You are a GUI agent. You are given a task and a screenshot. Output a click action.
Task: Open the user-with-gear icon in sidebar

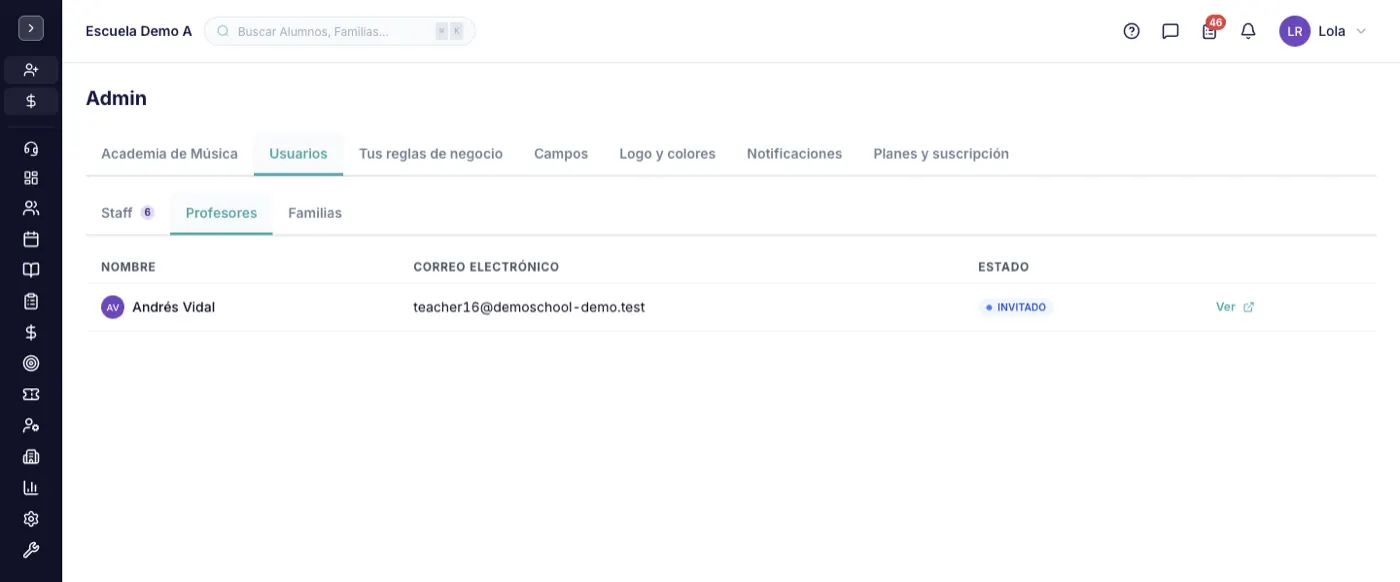[x=31, y=425]
